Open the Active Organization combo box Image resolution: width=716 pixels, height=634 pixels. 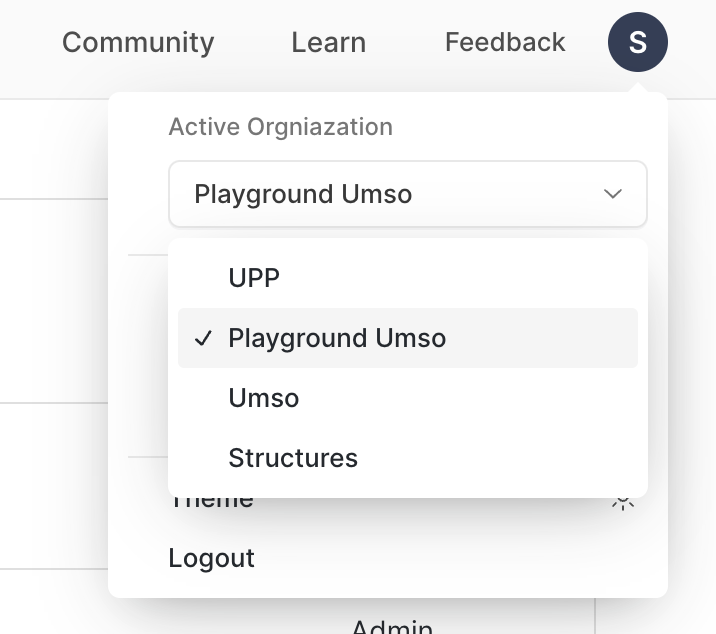[x=407, y=194]
